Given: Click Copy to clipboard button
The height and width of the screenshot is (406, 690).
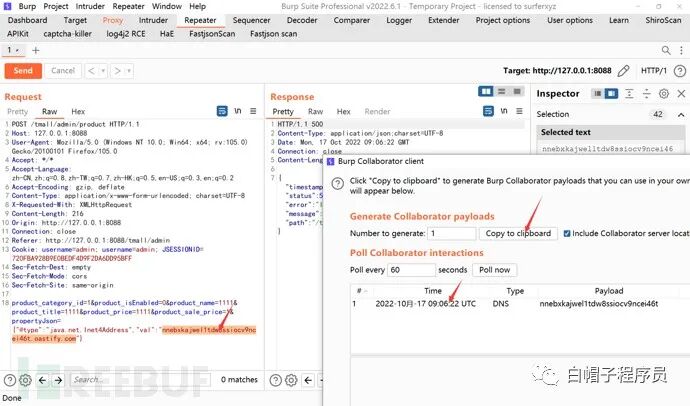Looking at the screenshot, I should (x=518, y=234).
